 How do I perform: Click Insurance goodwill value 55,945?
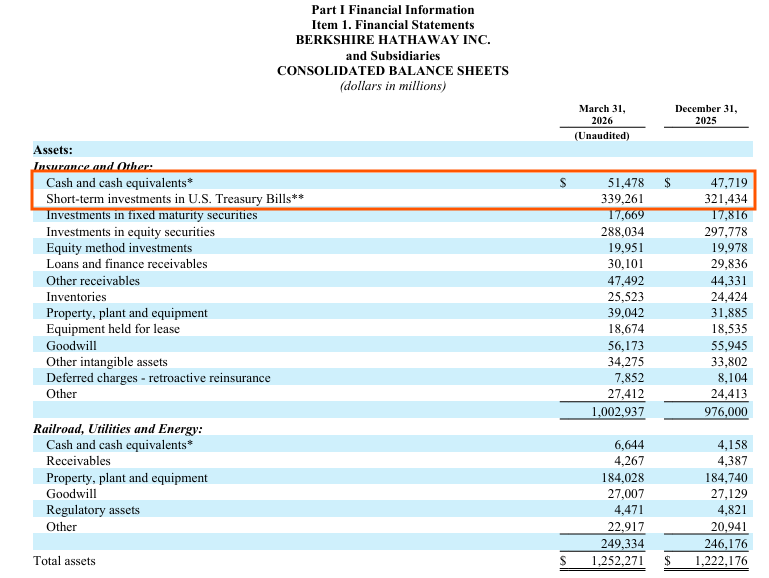[729, 346]
